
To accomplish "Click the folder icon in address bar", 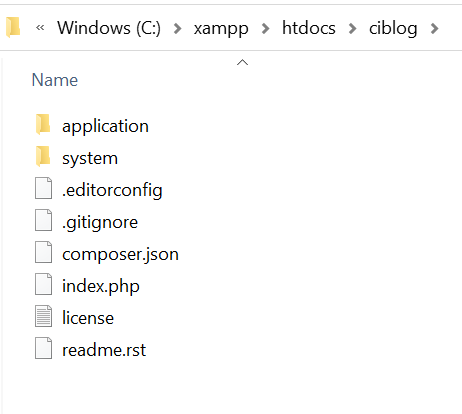I will (x=13, y=27).
